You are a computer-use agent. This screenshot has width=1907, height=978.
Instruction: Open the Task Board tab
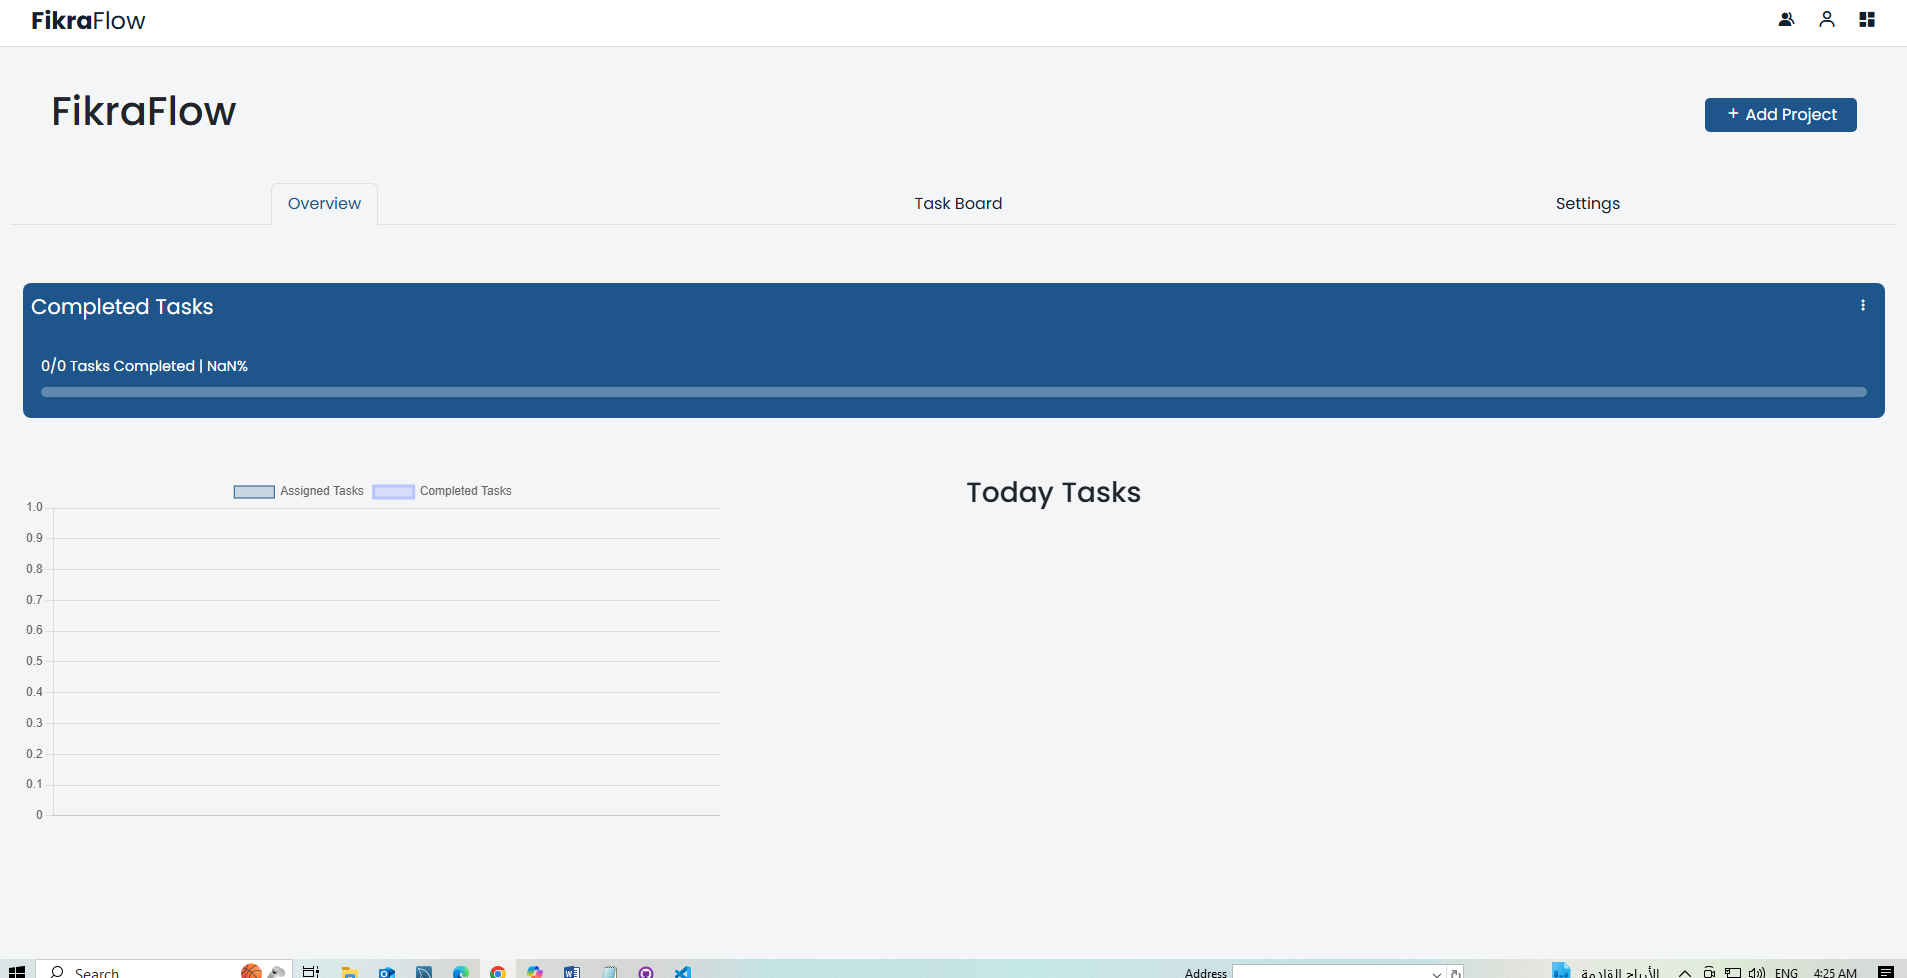pyautogui.click(x=957, y=204)
